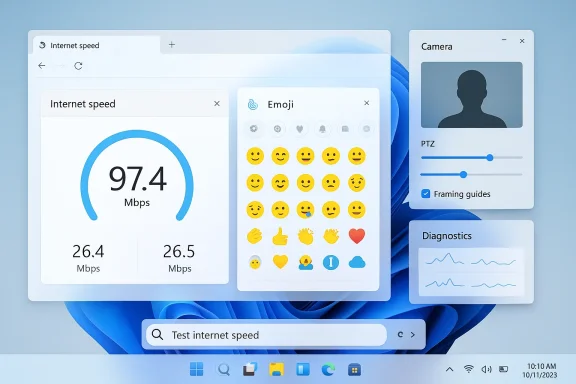Close the Internet speed result card
576x384 pixels.
(x=217, y=104)
